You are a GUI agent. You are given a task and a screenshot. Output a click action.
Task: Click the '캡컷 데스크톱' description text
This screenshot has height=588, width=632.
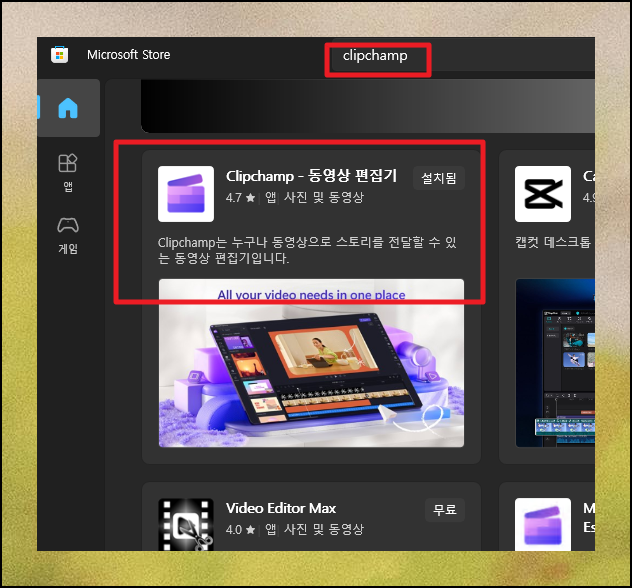(x=553, y=242)
